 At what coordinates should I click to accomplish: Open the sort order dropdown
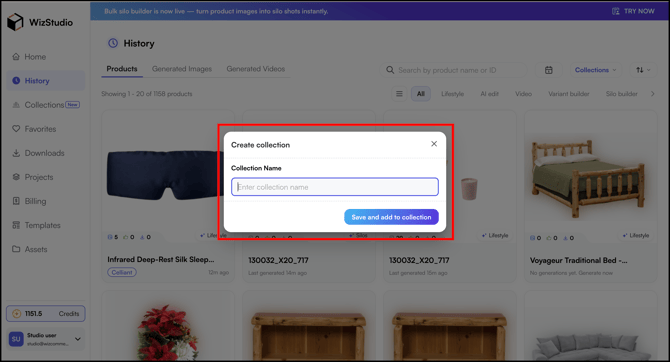pyautogui.click(x=643, y=70)
